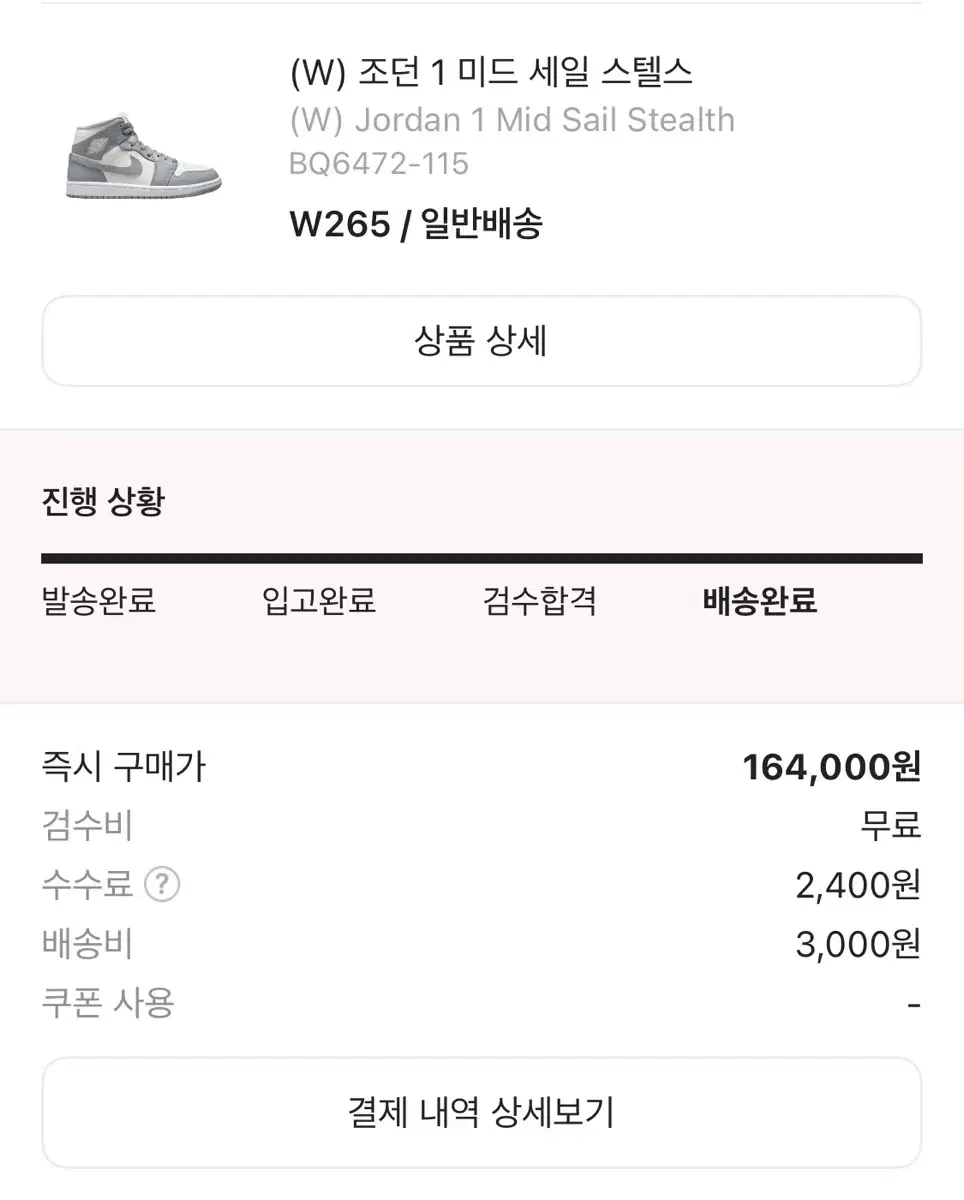
Task: Click the 2,400원 fee amount
Action: coord(858,885)
